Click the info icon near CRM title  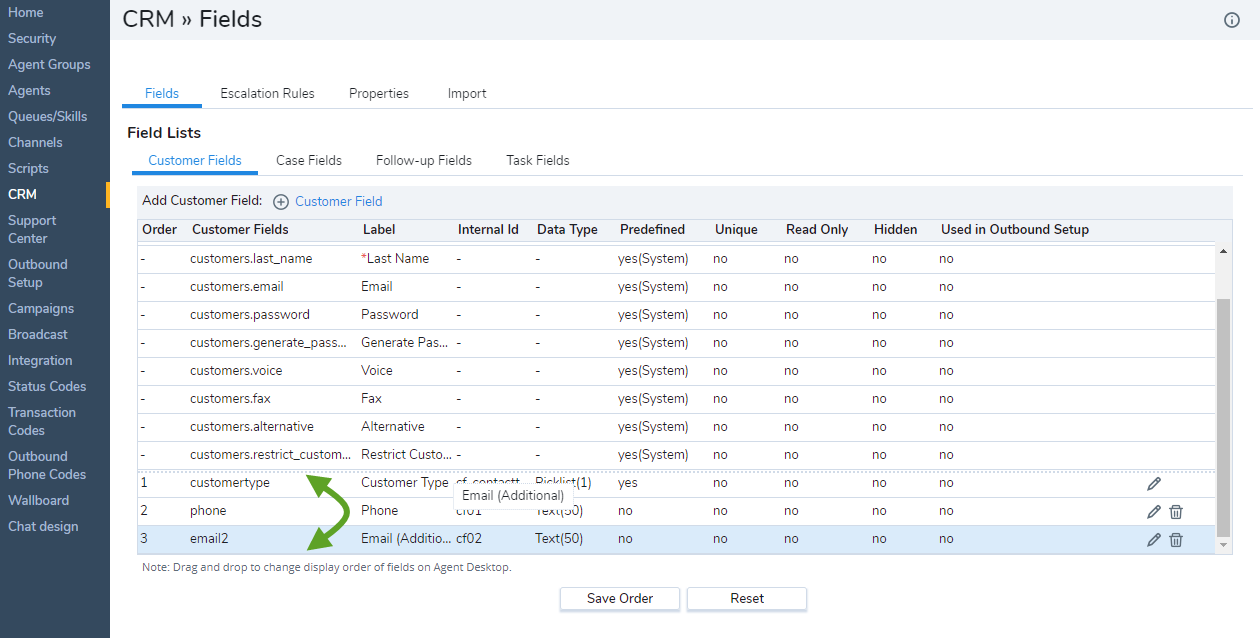tap(1232, 20)
